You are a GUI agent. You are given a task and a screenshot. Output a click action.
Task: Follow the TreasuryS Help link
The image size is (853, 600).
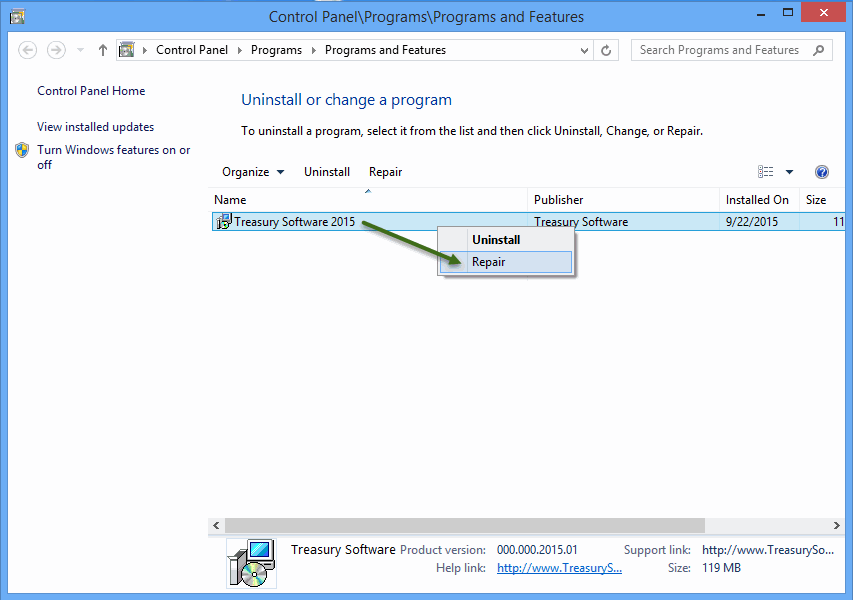(558, 568)
